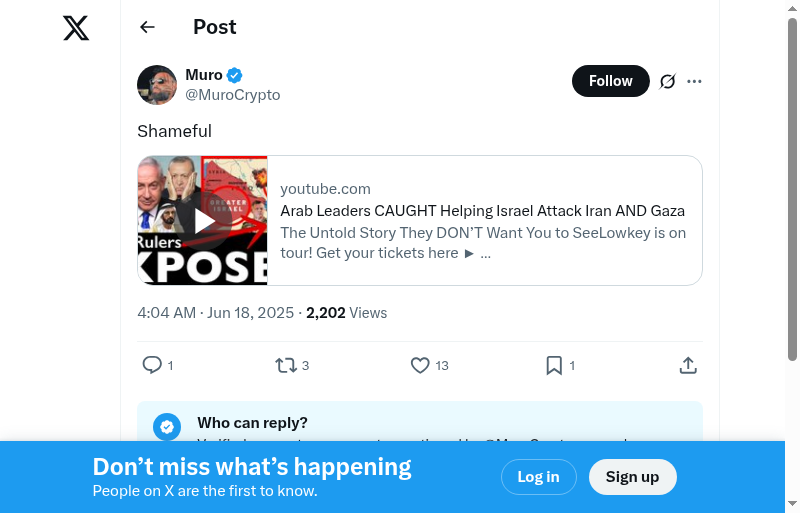Open Muro's profile avatar
The height and width of the screenshot is (513, 800).
157,85
